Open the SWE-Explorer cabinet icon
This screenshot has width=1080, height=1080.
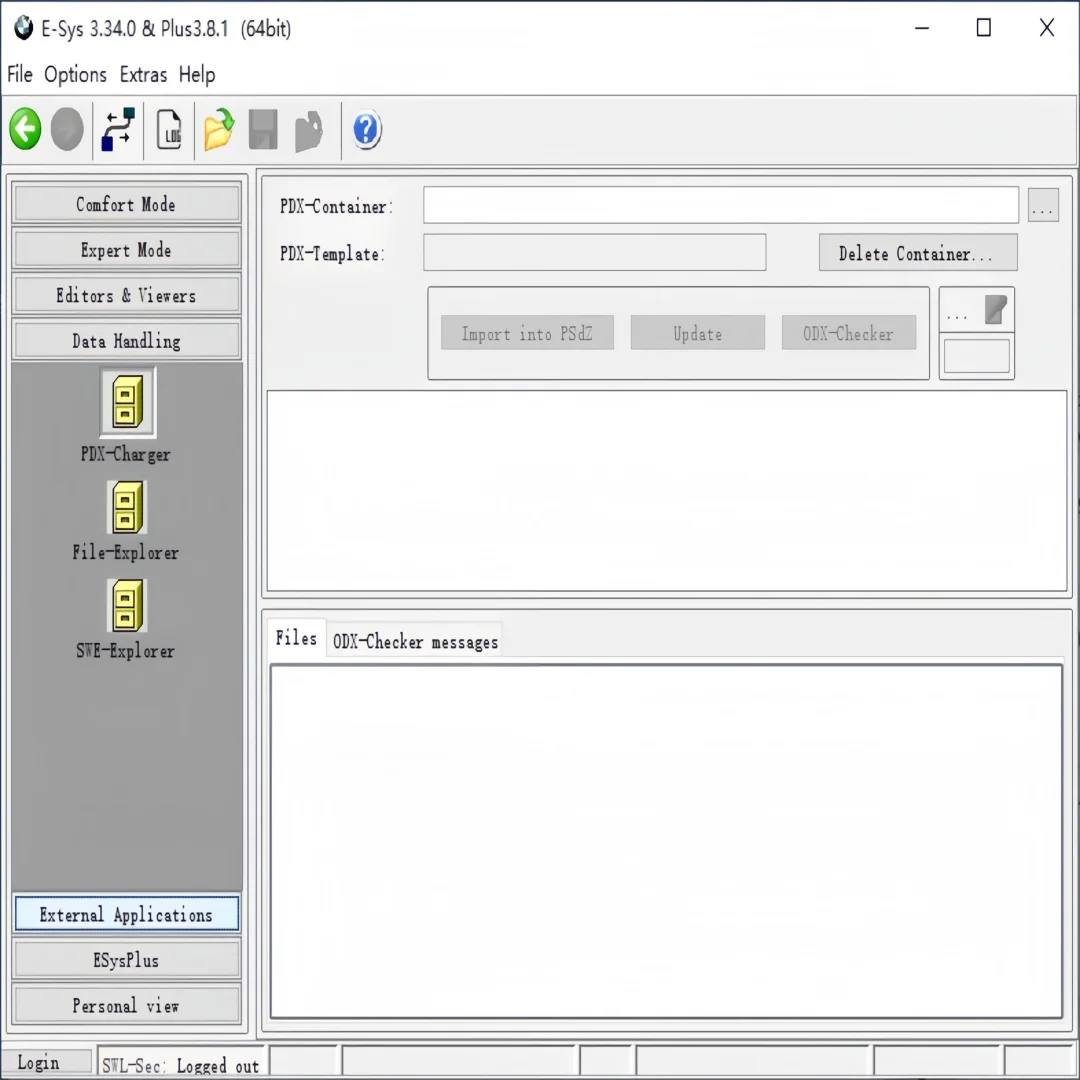[x=127, y=605]
